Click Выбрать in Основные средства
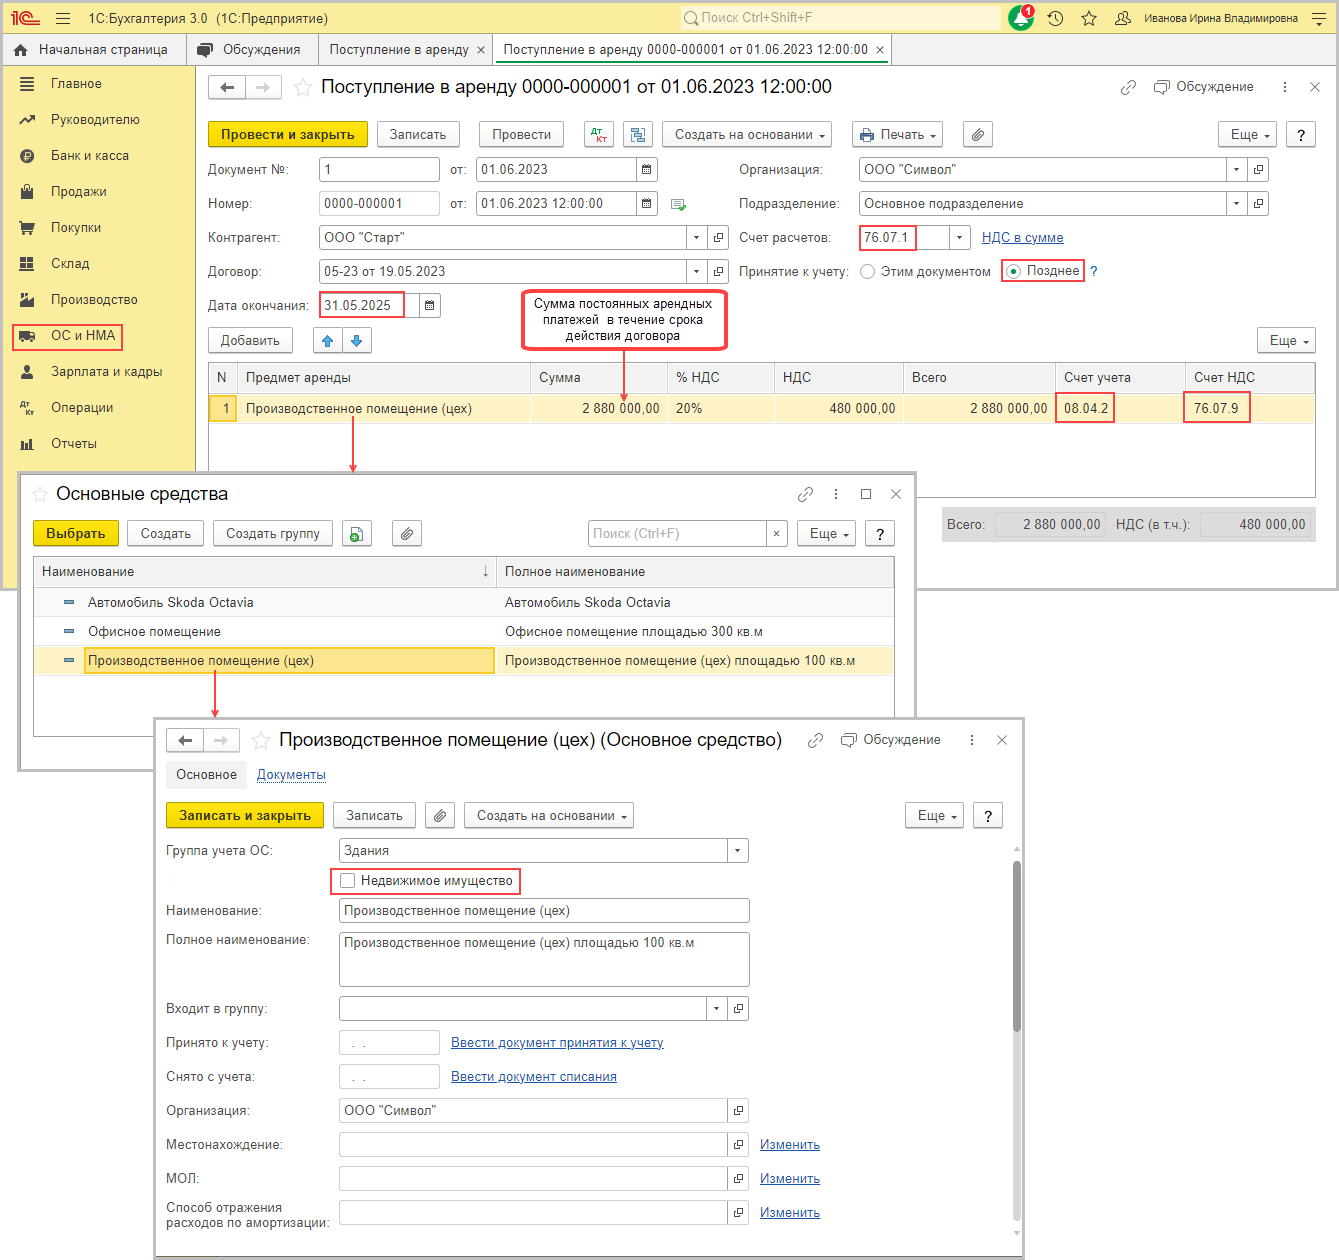The width and height of the screenshot is (1339, 1260). tap(76, 534)
